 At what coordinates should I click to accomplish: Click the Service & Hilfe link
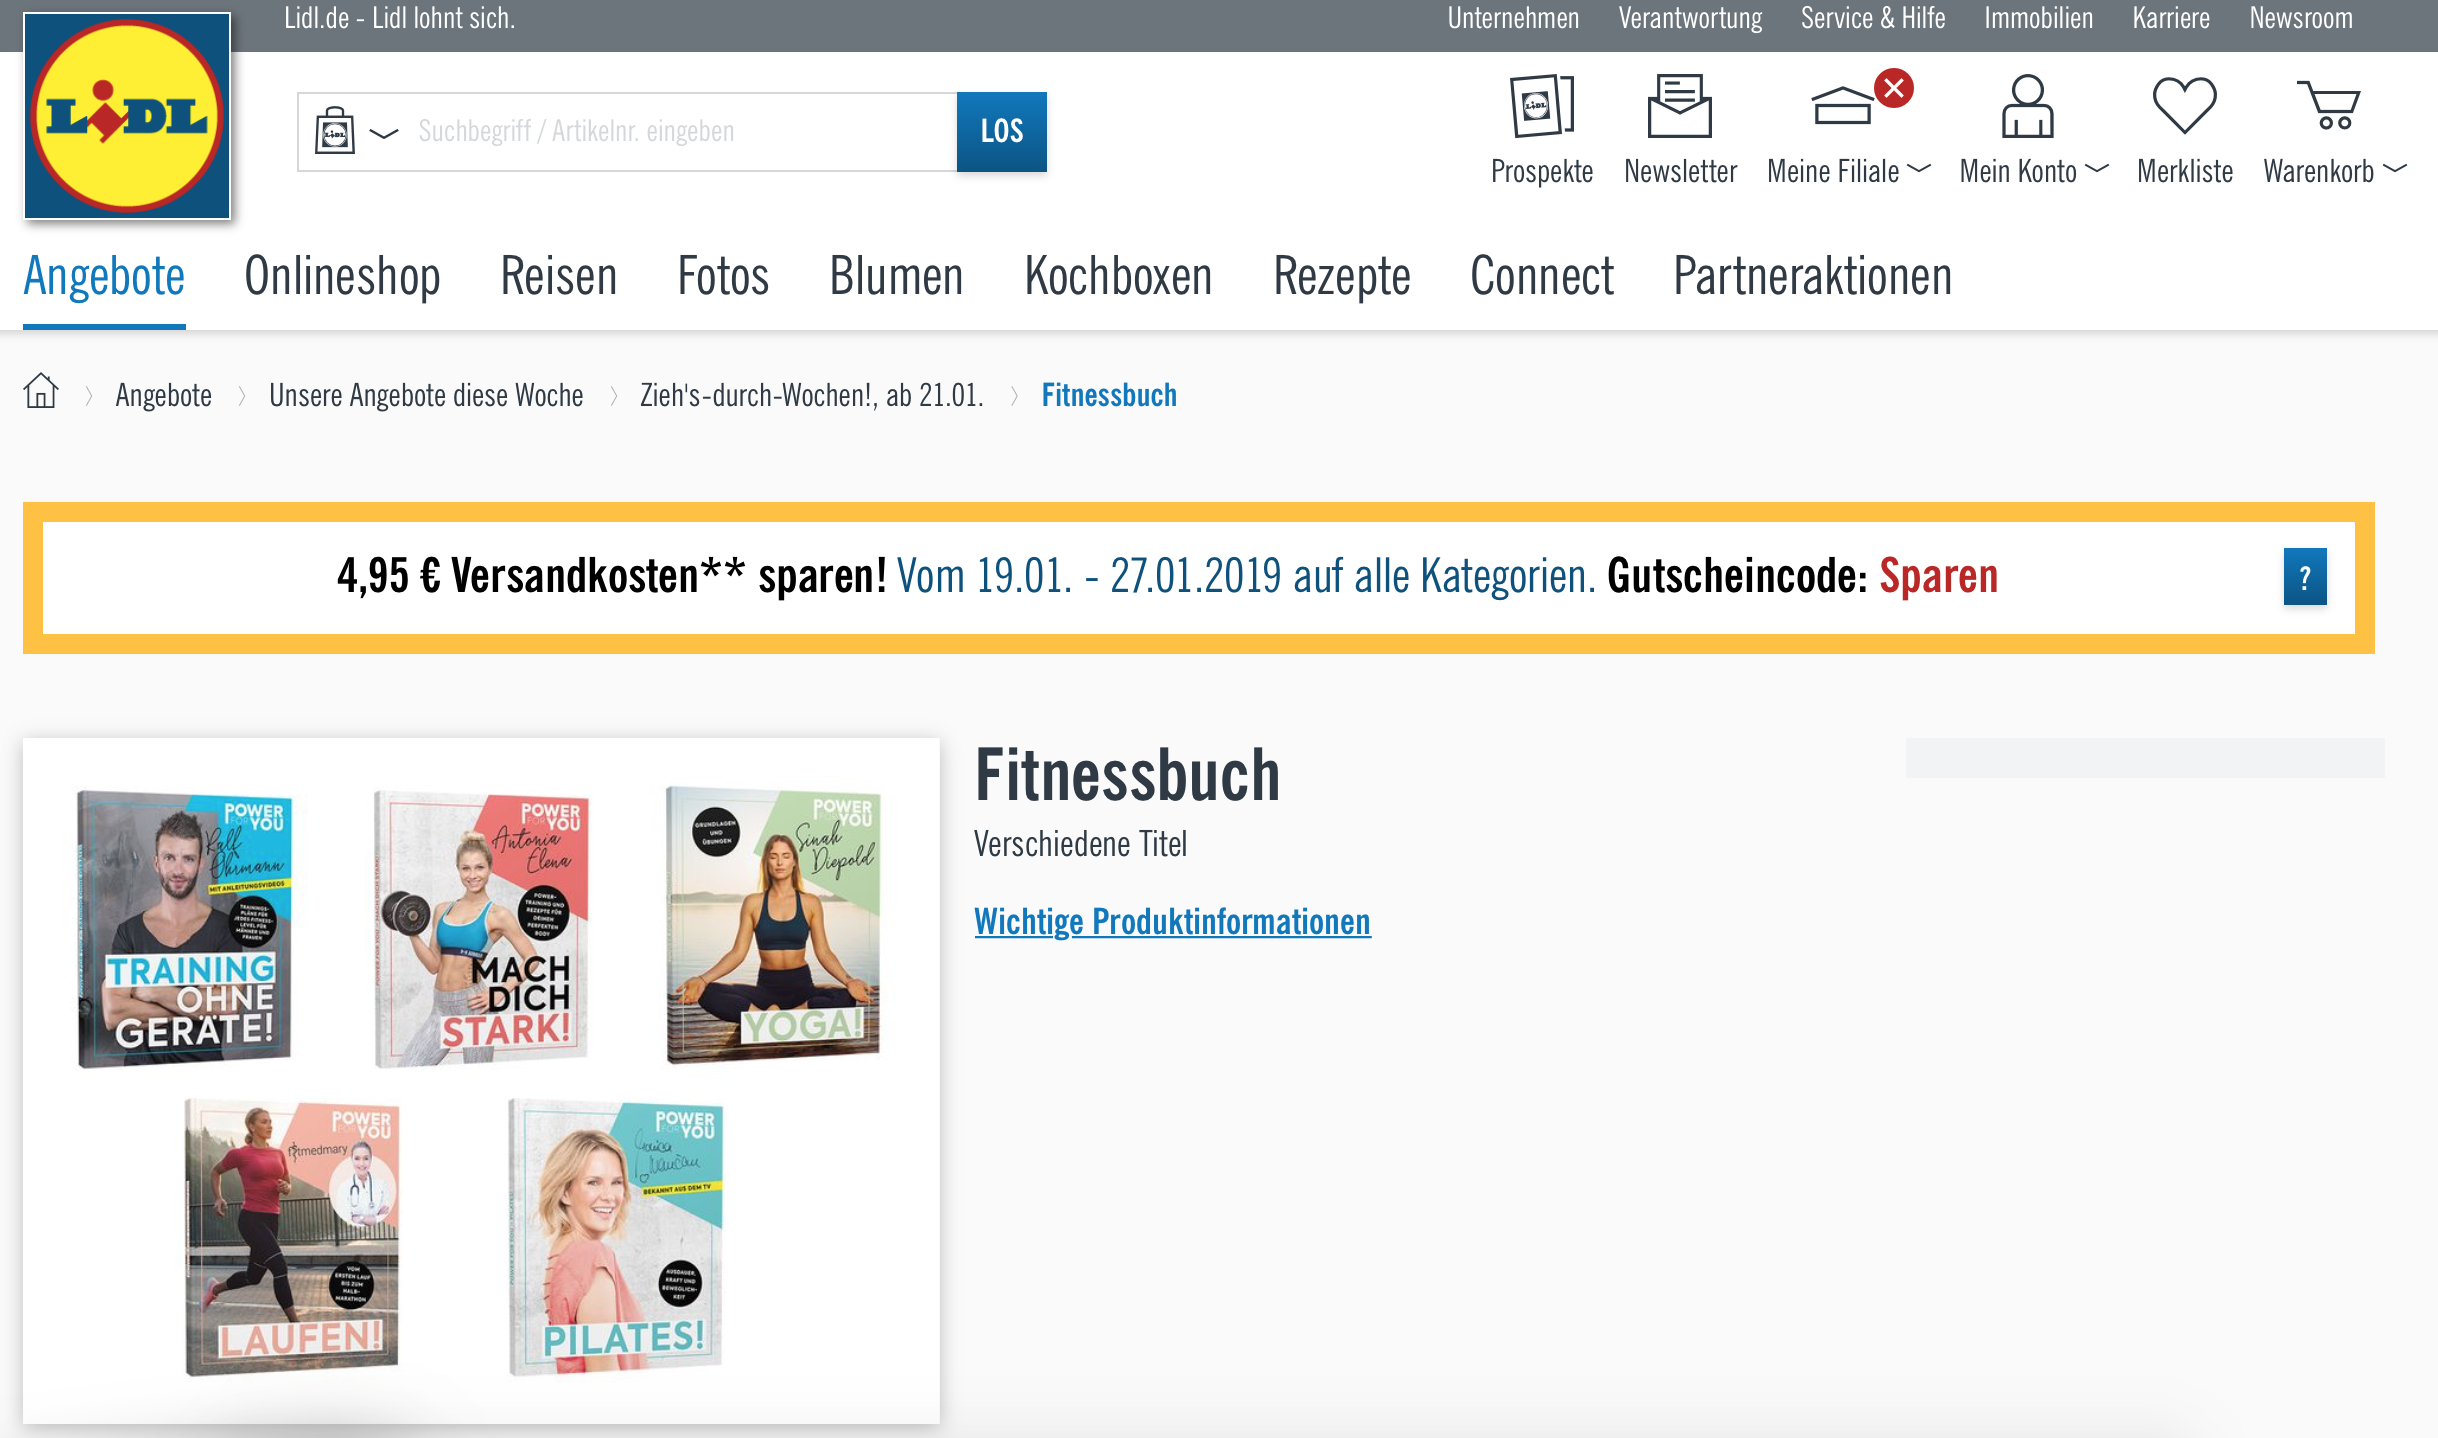(x=1872, y=19)
